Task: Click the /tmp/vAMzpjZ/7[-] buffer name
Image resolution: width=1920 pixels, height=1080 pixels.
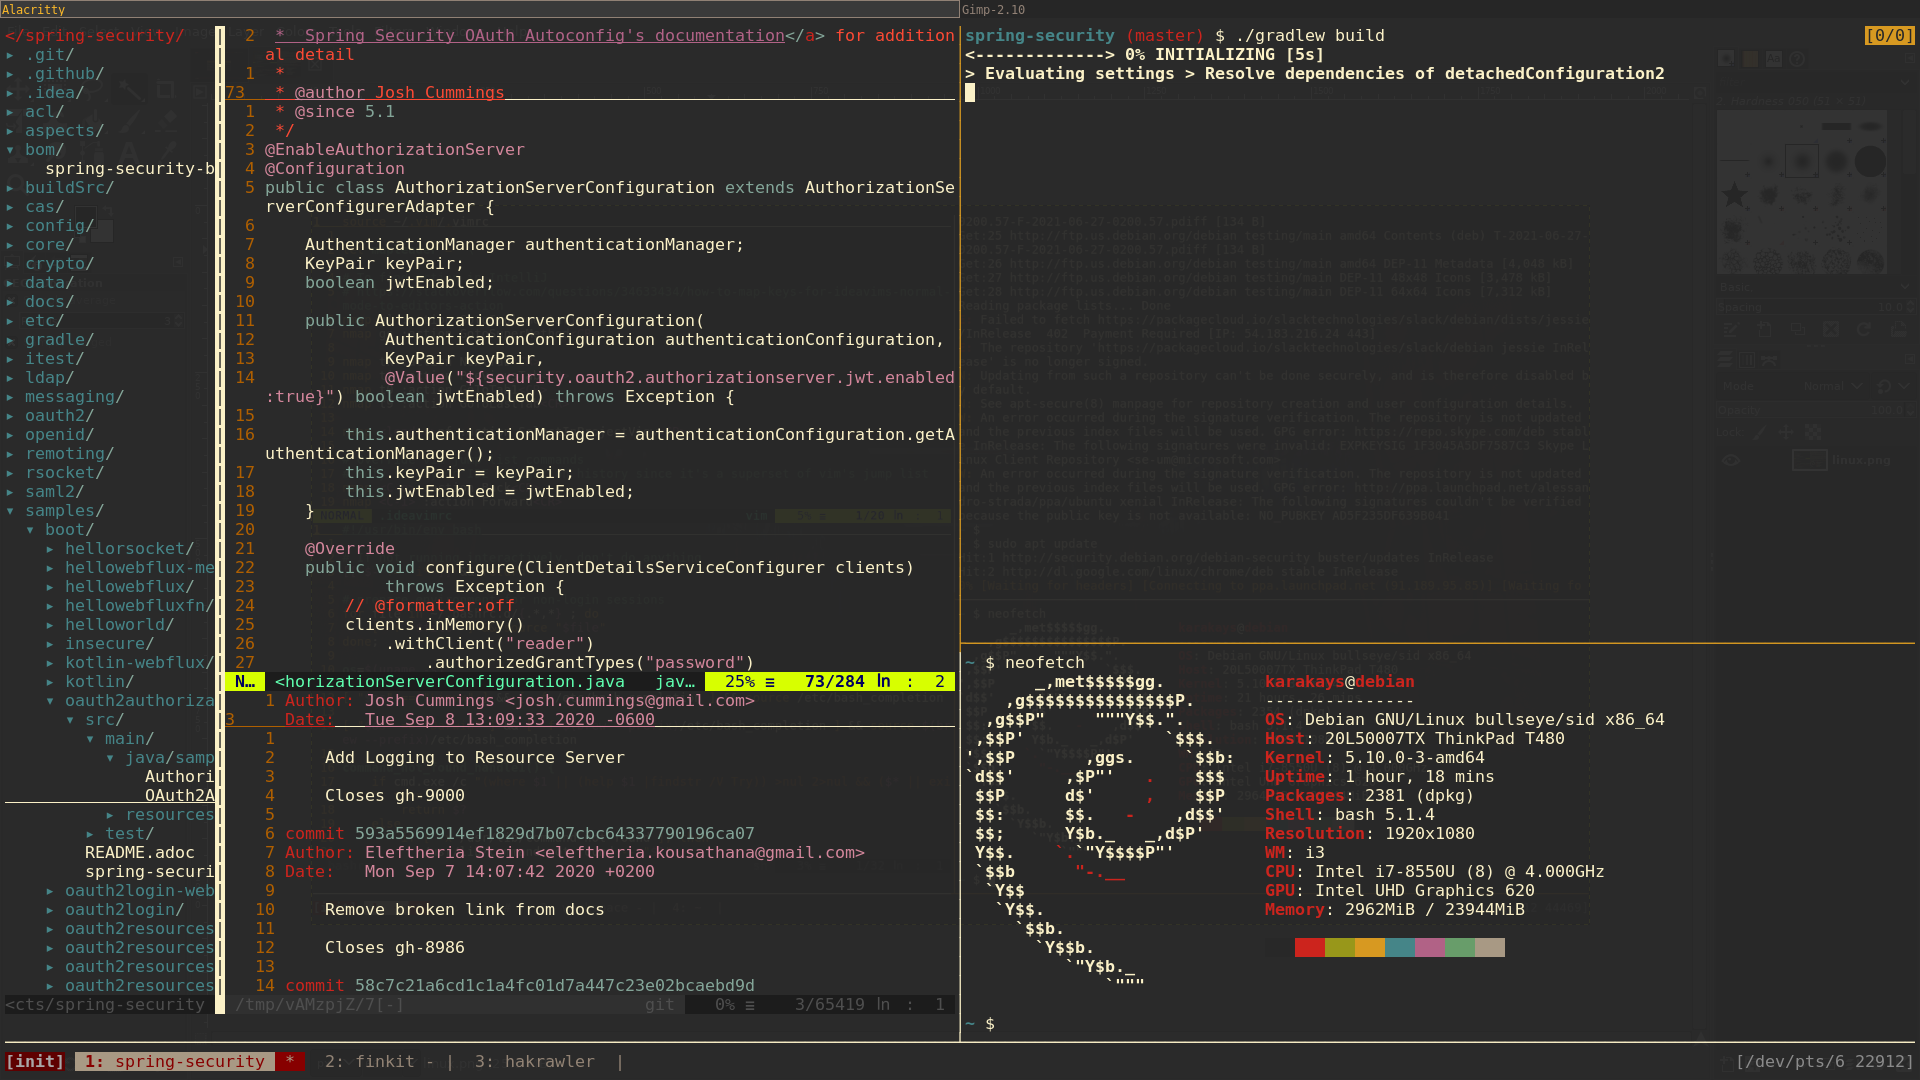Action: tap(320, 1005)
